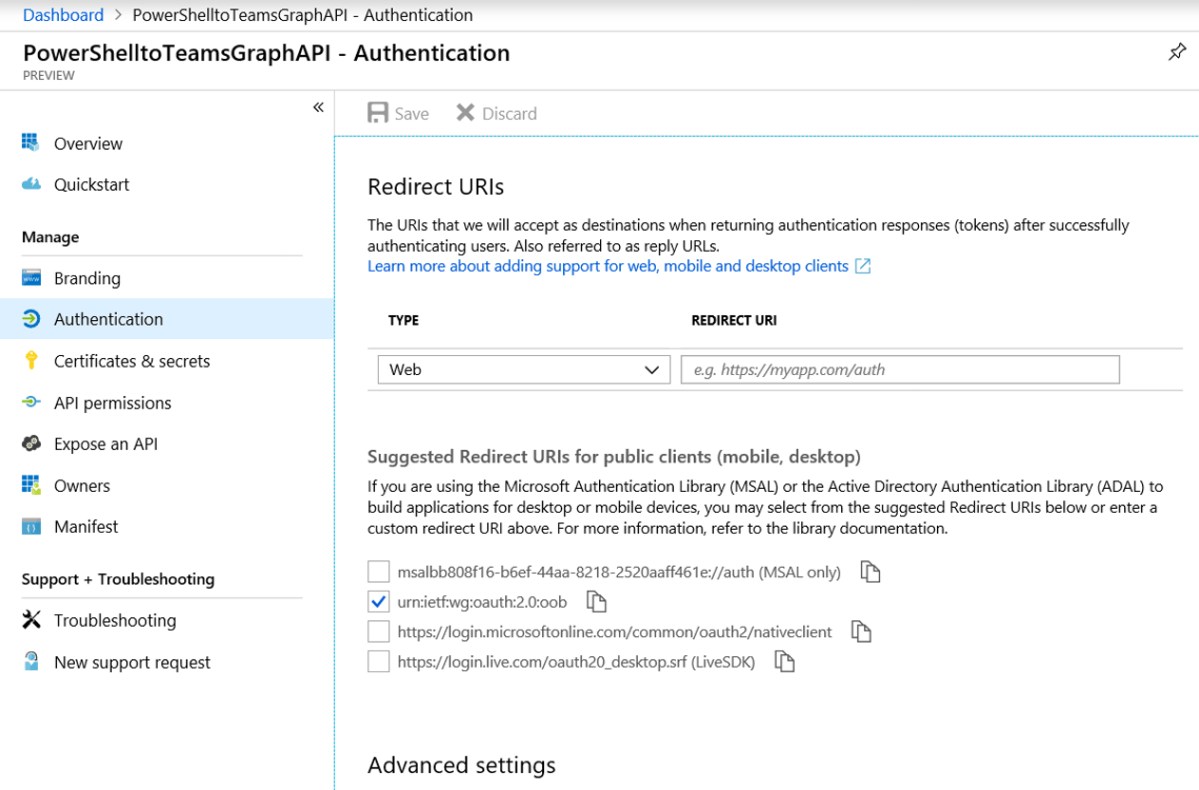
Task: Click the Certificates & secrets key icon
Action: tap(32, 361)
